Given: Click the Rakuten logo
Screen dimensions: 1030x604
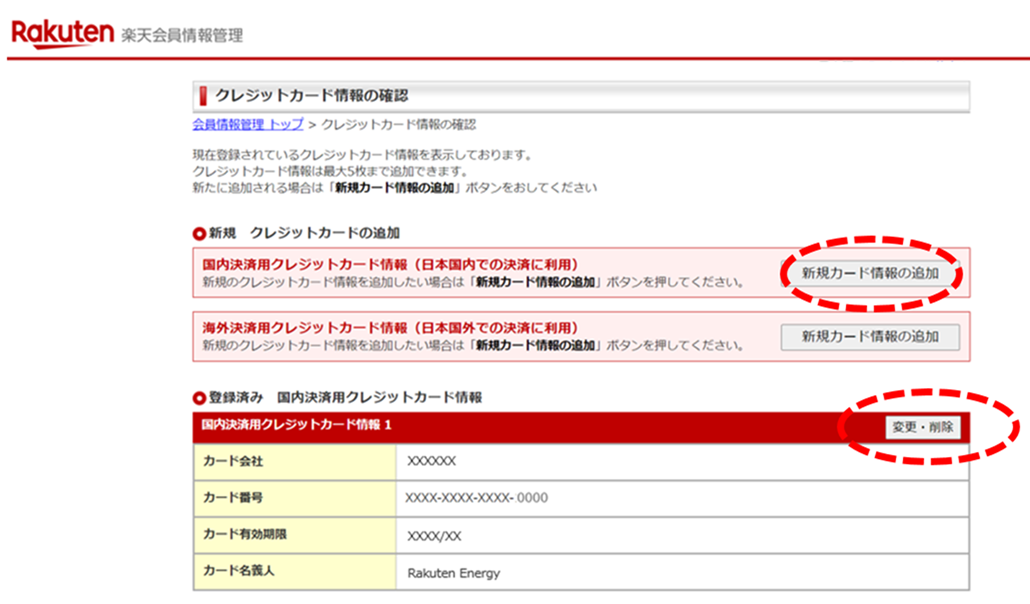Looking at the screenshot, I should click(x=62, y=33).
